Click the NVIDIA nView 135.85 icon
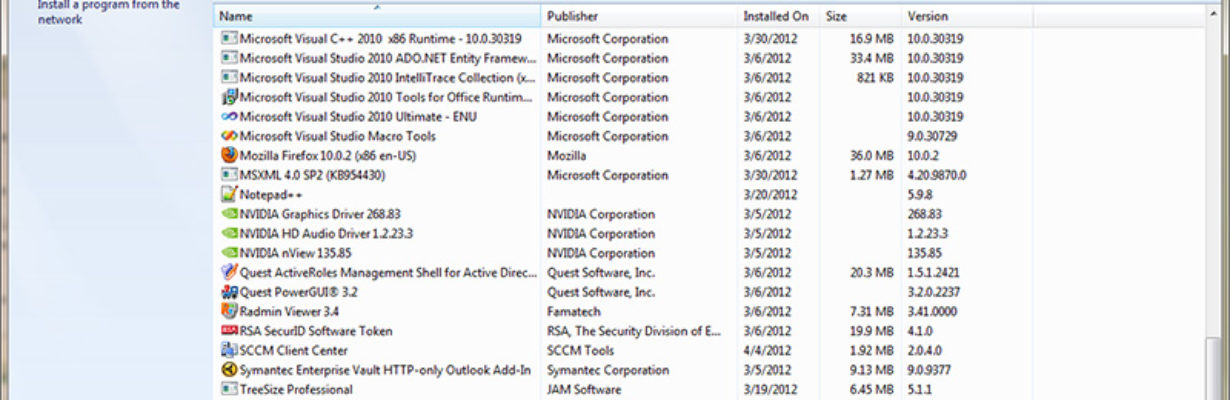 pos(229,253)
